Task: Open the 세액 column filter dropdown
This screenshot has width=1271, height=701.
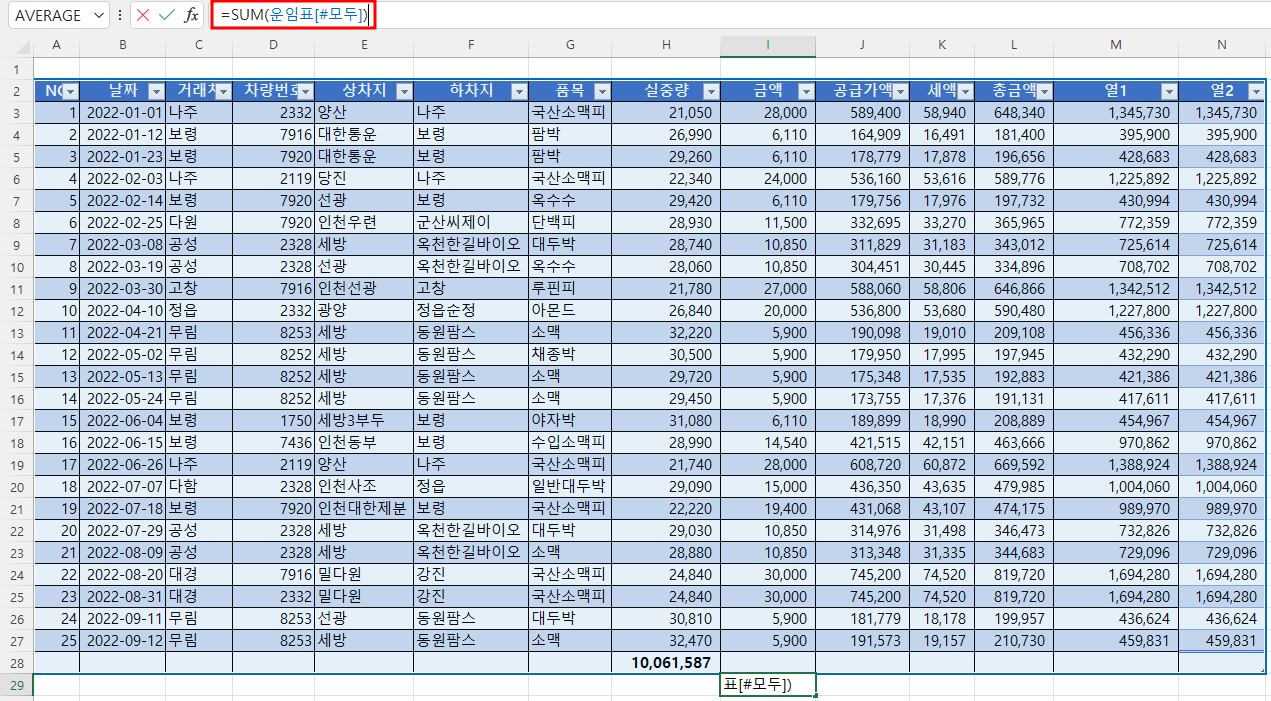Action: (965, 91)
